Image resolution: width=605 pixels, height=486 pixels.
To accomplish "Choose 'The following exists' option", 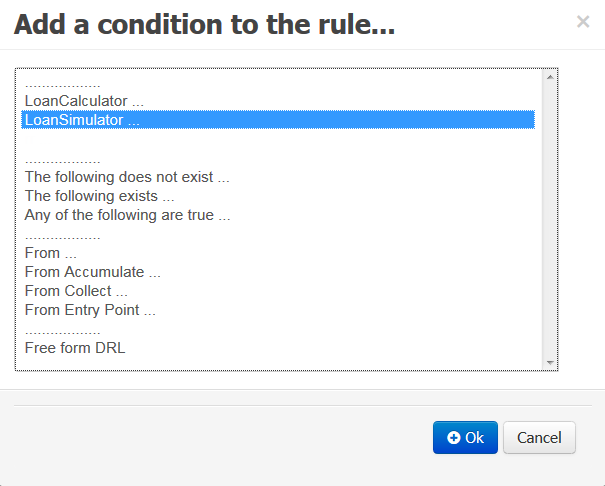I will pyautogui.click(x=100, y=196).
